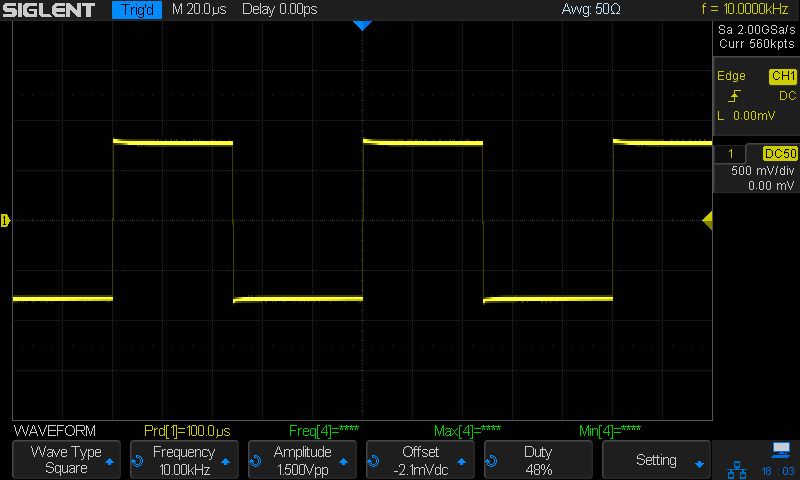Image resolution: width=800 pixels, height=480 pixels.
Task: Click the Duty rotary knob icon
Action: coord(491,461)
